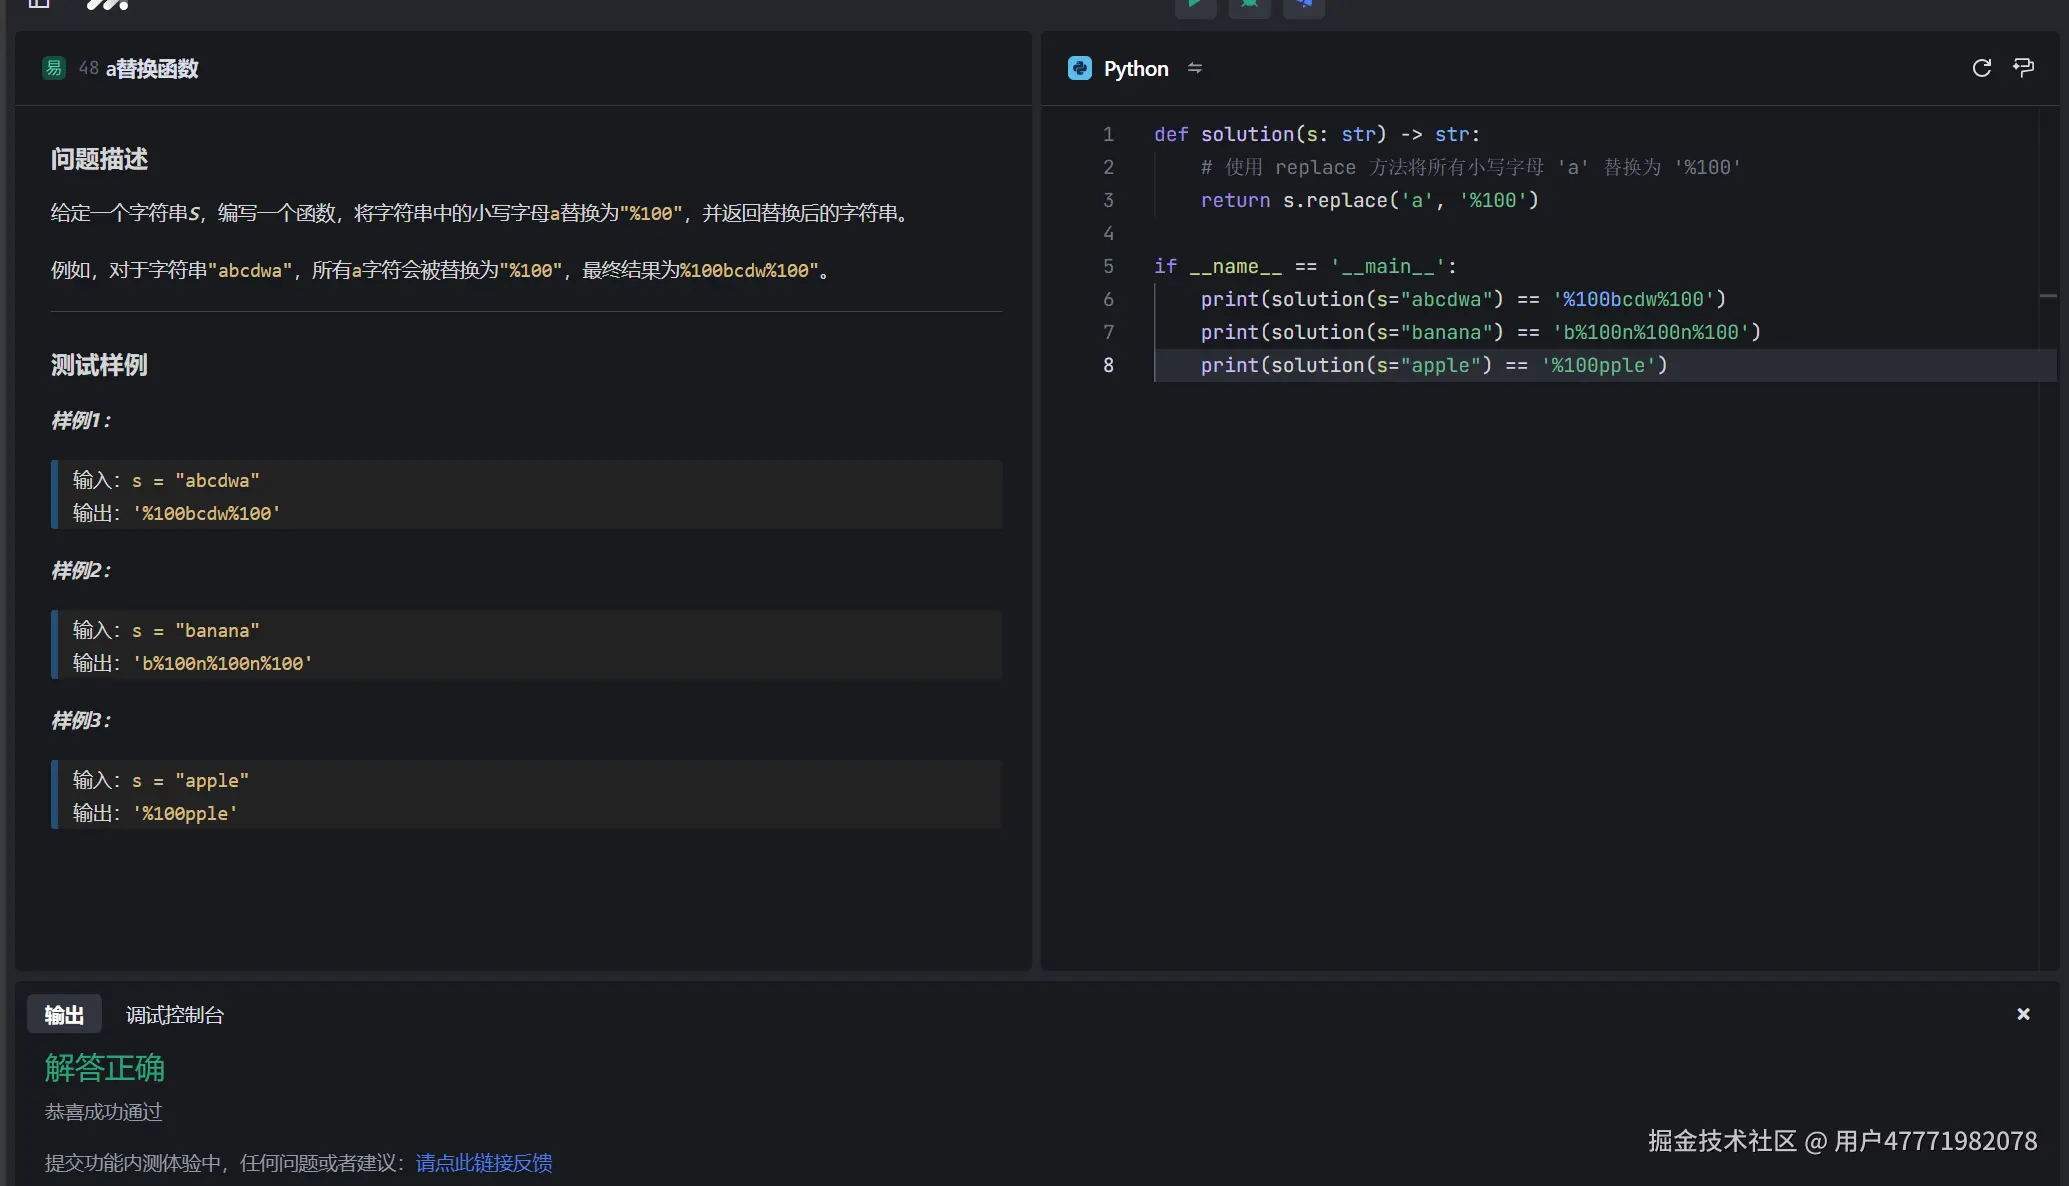Select the 输出 tab
The height and width of the screenshot is (1186, 2069).
coord(64,1015)
